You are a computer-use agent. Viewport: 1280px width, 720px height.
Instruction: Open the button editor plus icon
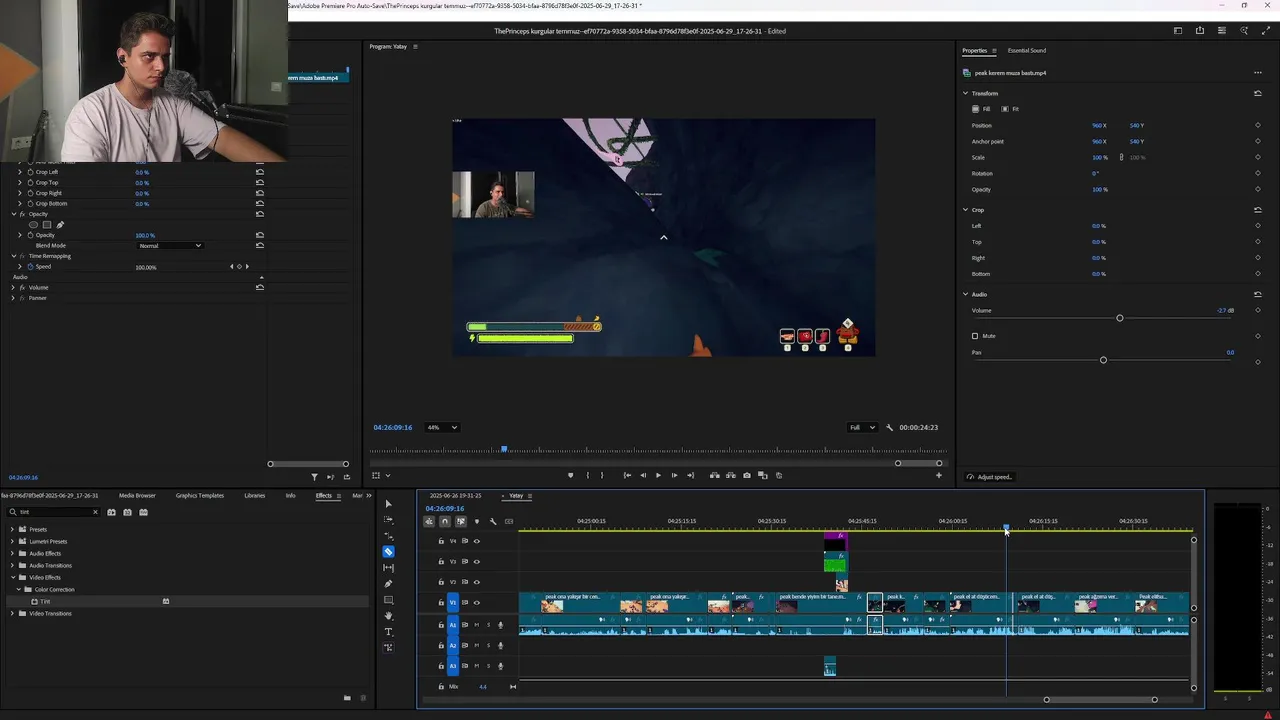[938, 475]
